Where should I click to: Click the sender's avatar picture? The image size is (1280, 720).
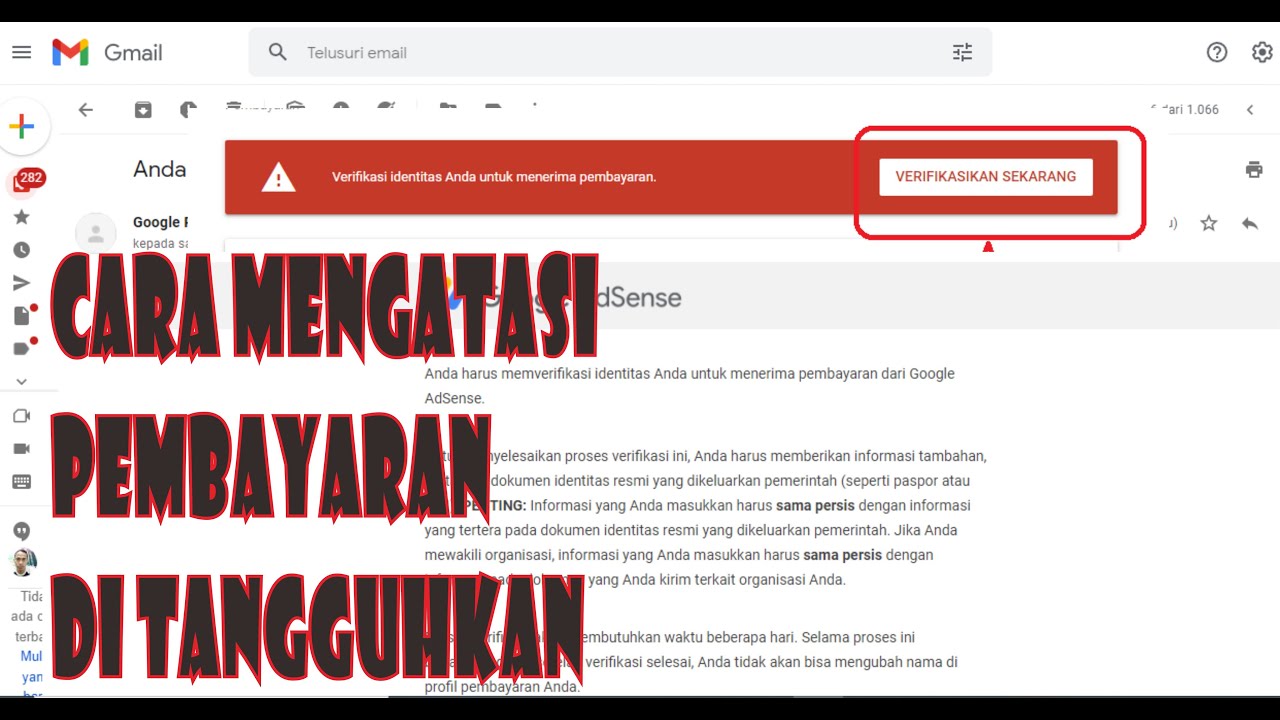[96, 233]
